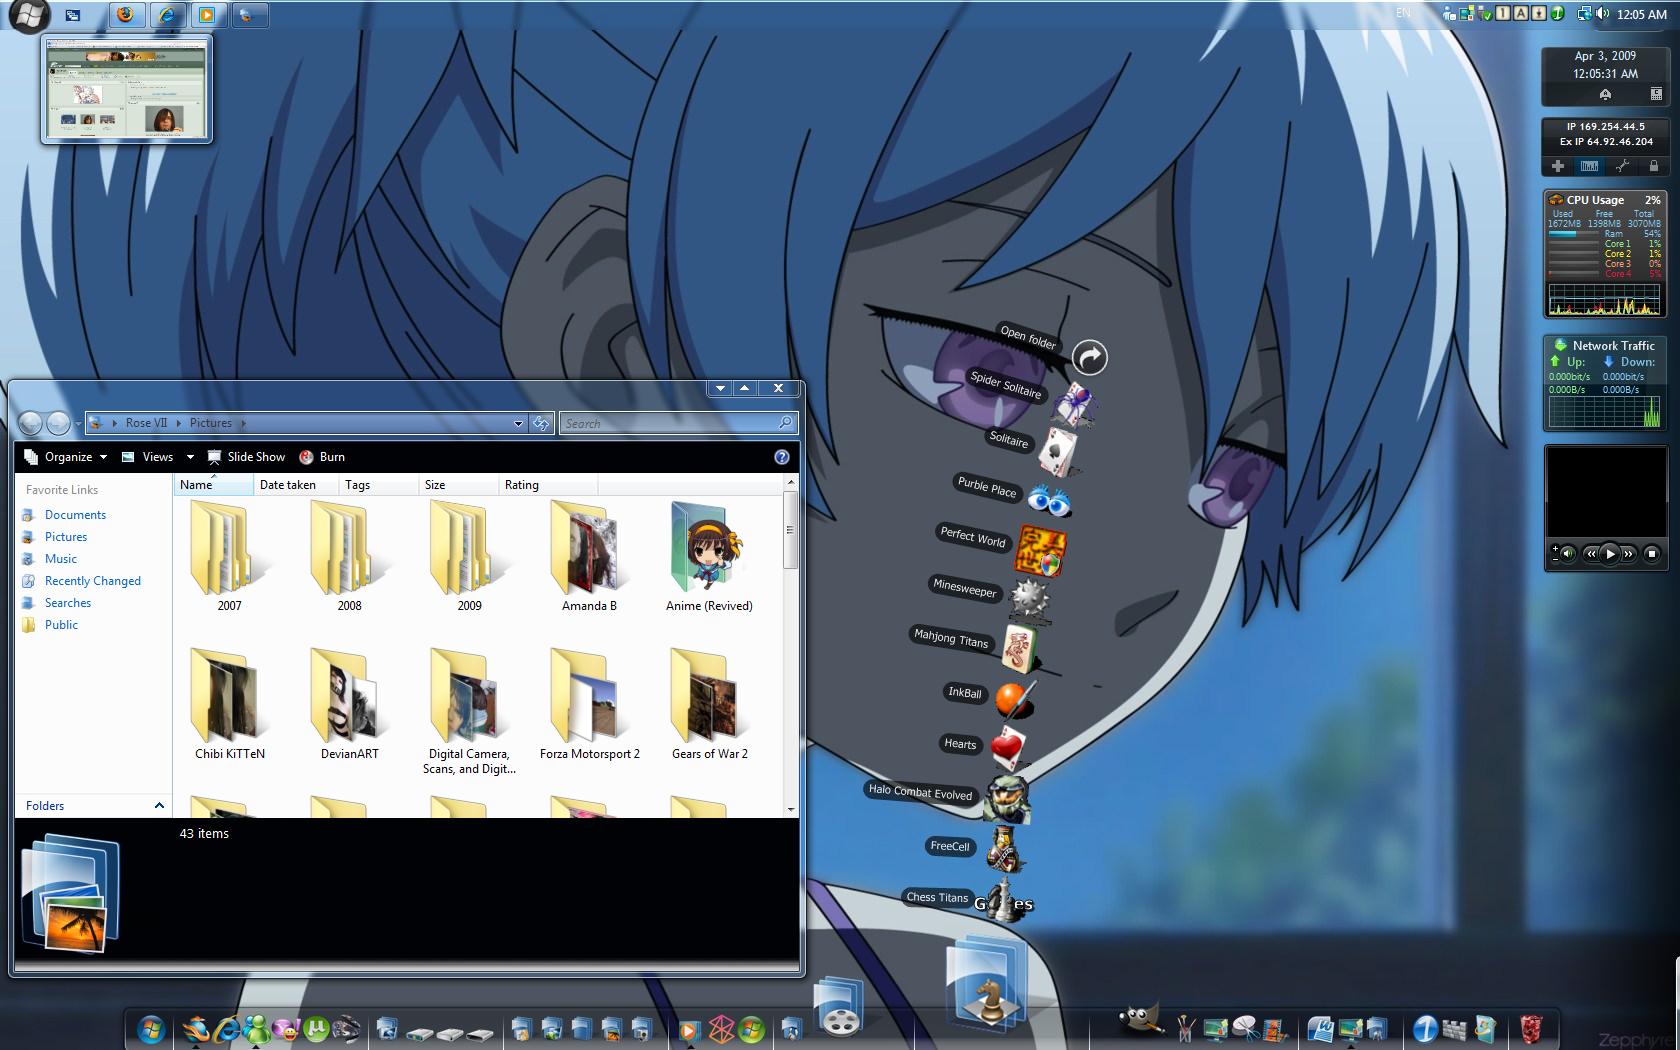Sort by the Date taken column
The height and width of the screenshot is (1050, 1680).
pos(296,485)
